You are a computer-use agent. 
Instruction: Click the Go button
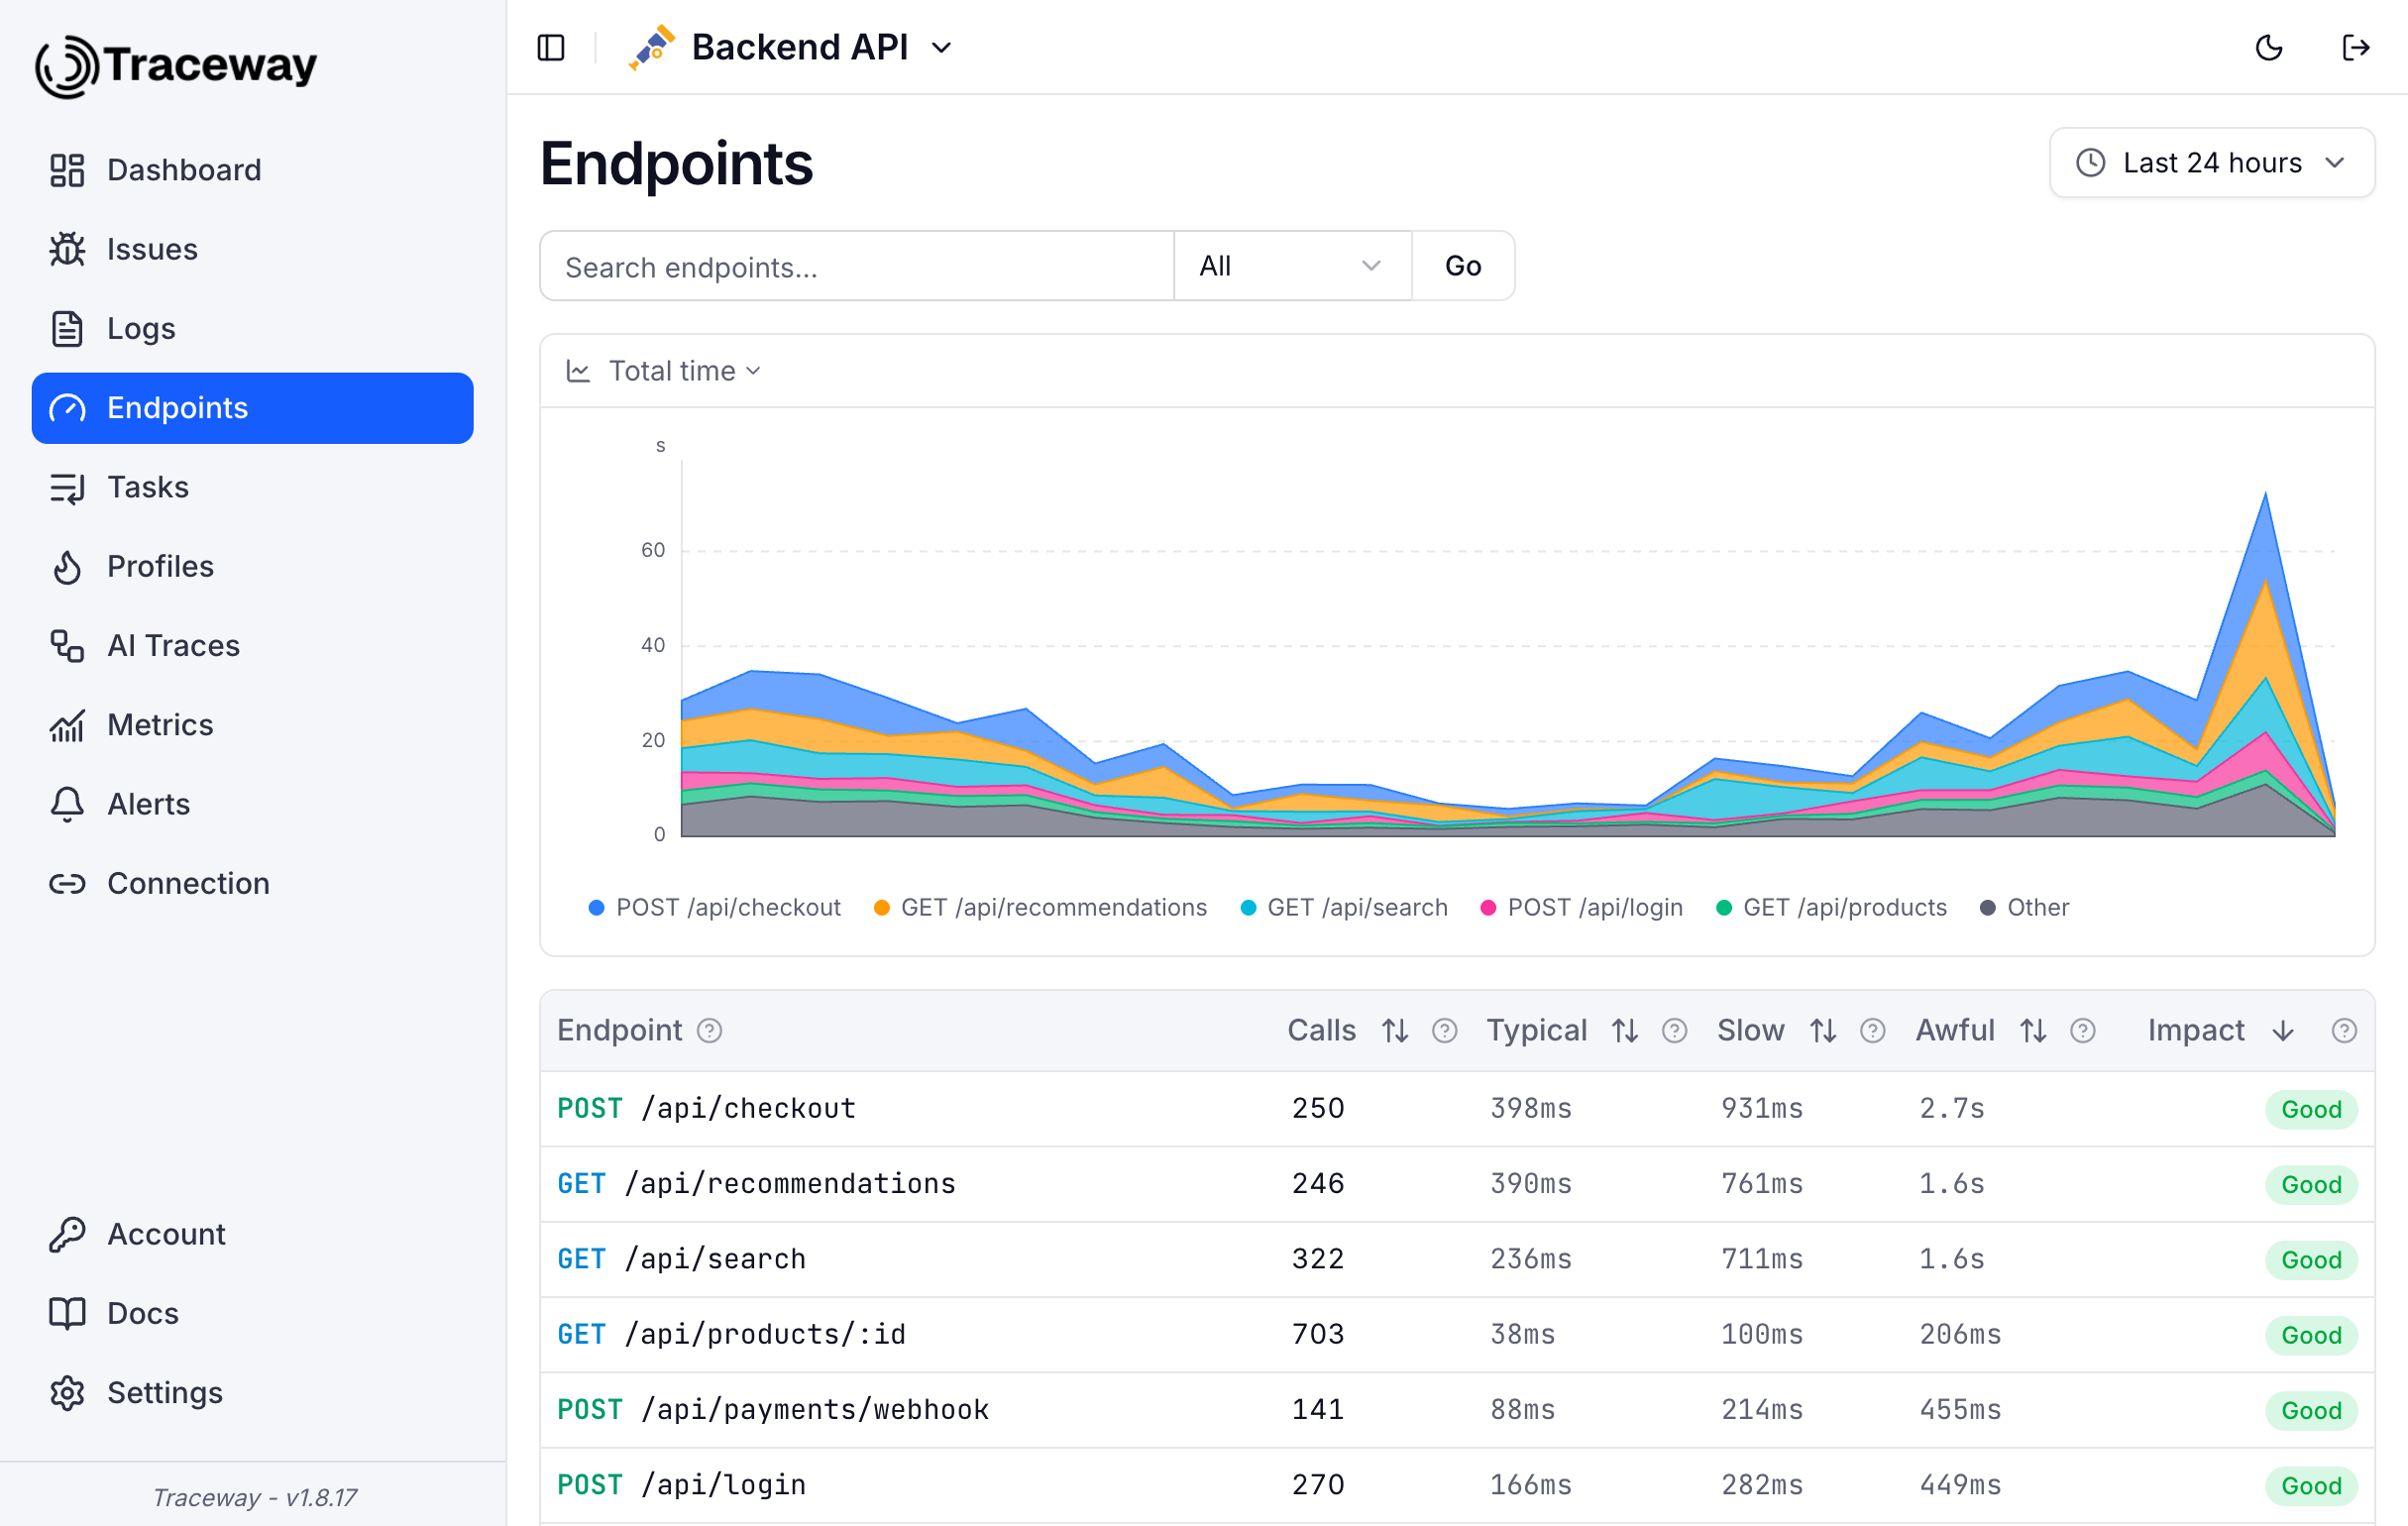tap(1463, 266)
